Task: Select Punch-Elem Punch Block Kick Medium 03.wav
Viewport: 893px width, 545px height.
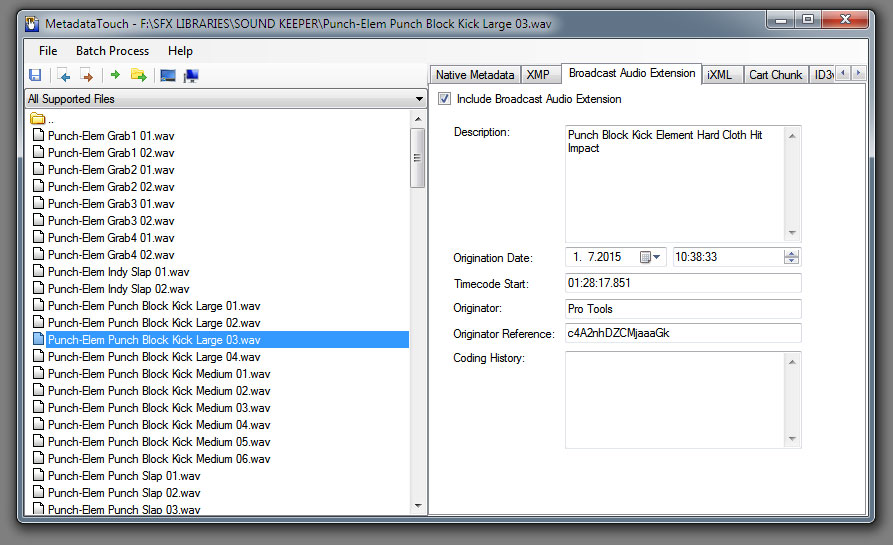Action: (x=158, y=408)
